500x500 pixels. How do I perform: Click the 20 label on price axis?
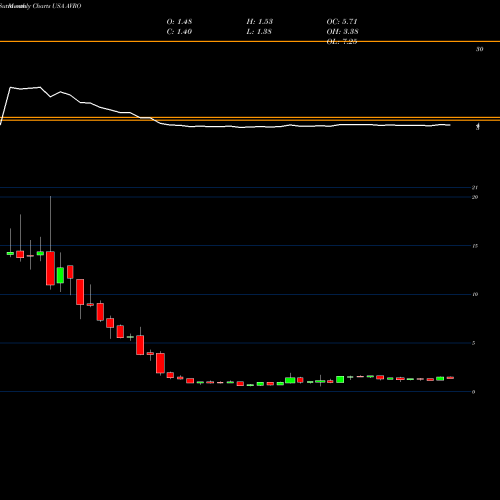pos(475,197)
